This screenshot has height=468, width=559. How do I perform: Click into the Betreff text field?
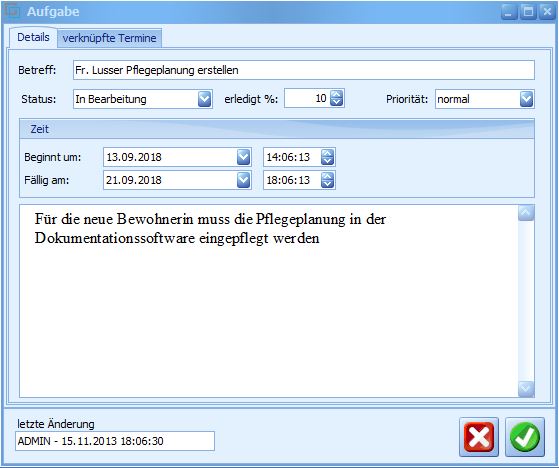click(304, 70)
